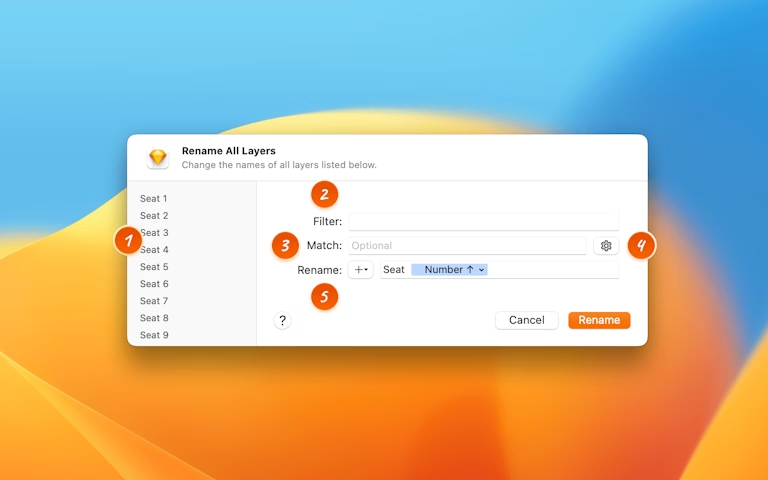
Task: Select Seat 8 in layer list
Action: (154, 318)
